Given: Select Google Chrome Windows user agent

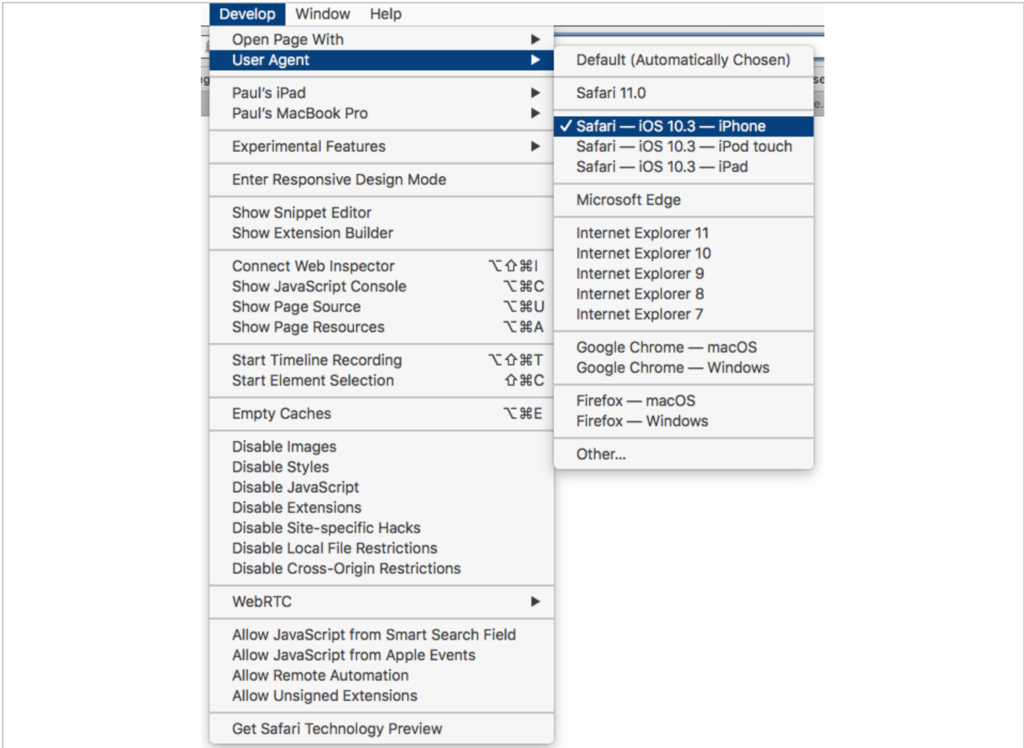Looking at the screenshot, I should [684, 368].
